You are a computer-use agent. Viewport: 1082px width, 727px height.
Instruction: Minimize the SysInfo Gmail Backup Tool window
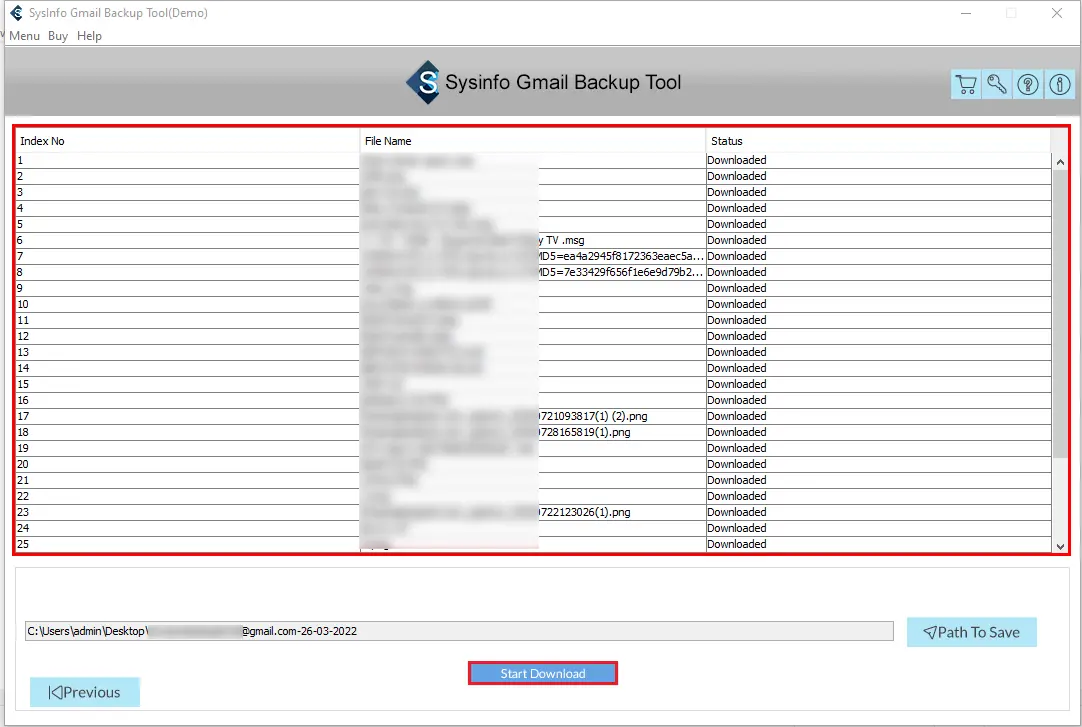coord(966,13)
